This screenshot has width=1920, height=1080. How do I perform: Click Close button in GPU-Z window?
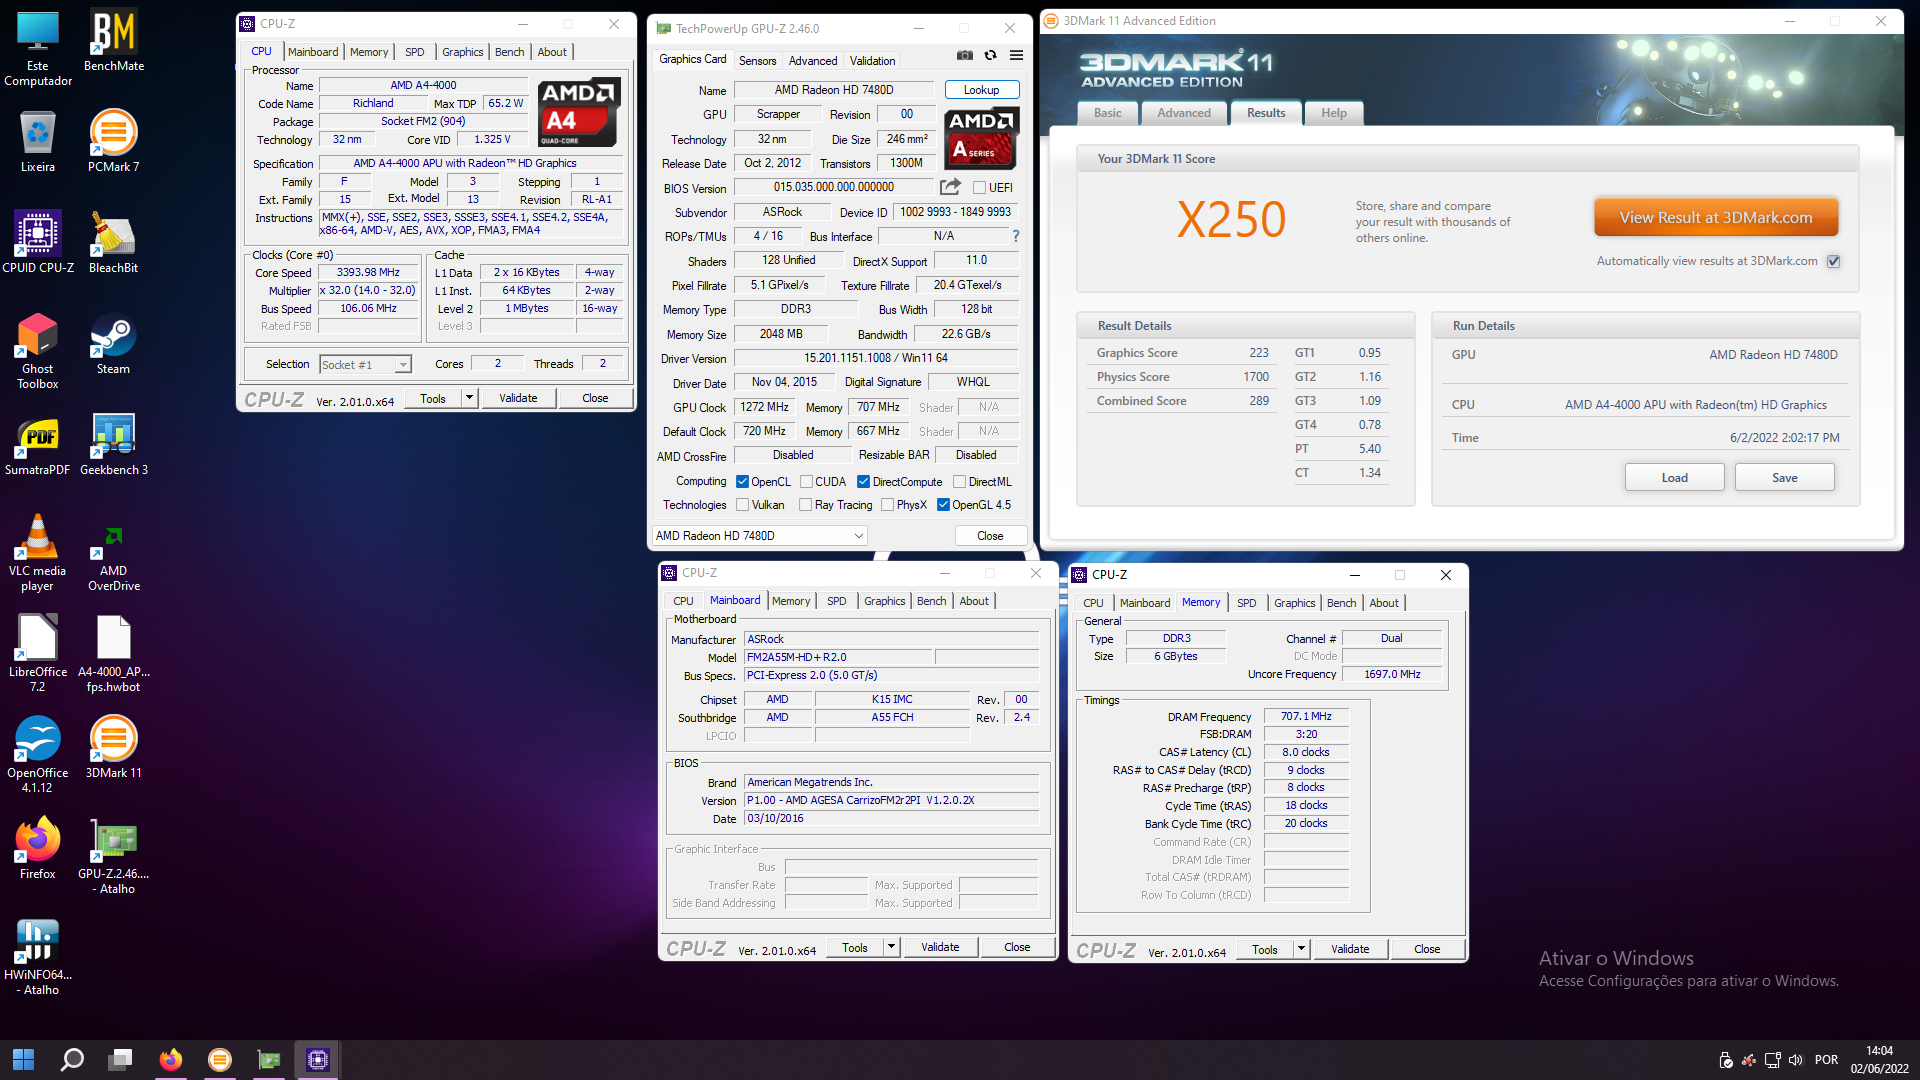(x=990, y=536)
